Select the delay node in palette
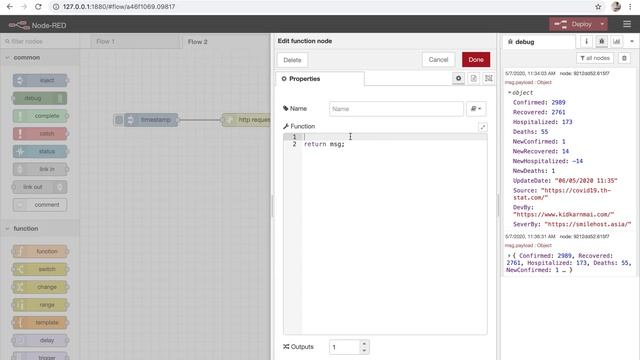Image resolution: width=640 pixels, height=360 pixels. [x=40, y=340]
